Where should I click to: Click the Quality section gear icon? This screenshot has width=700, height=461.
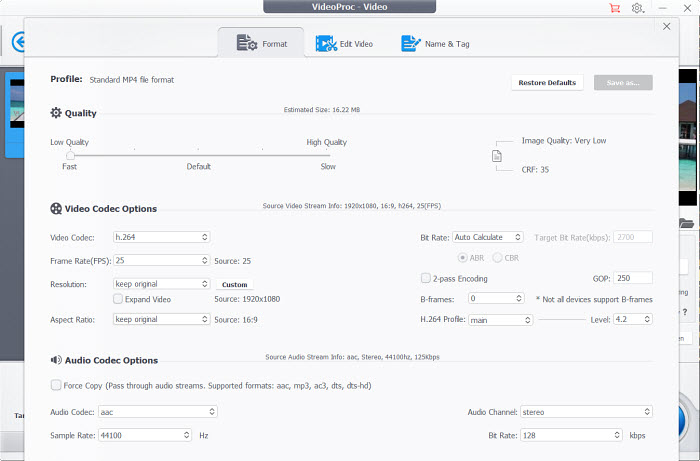coord(56,113)
